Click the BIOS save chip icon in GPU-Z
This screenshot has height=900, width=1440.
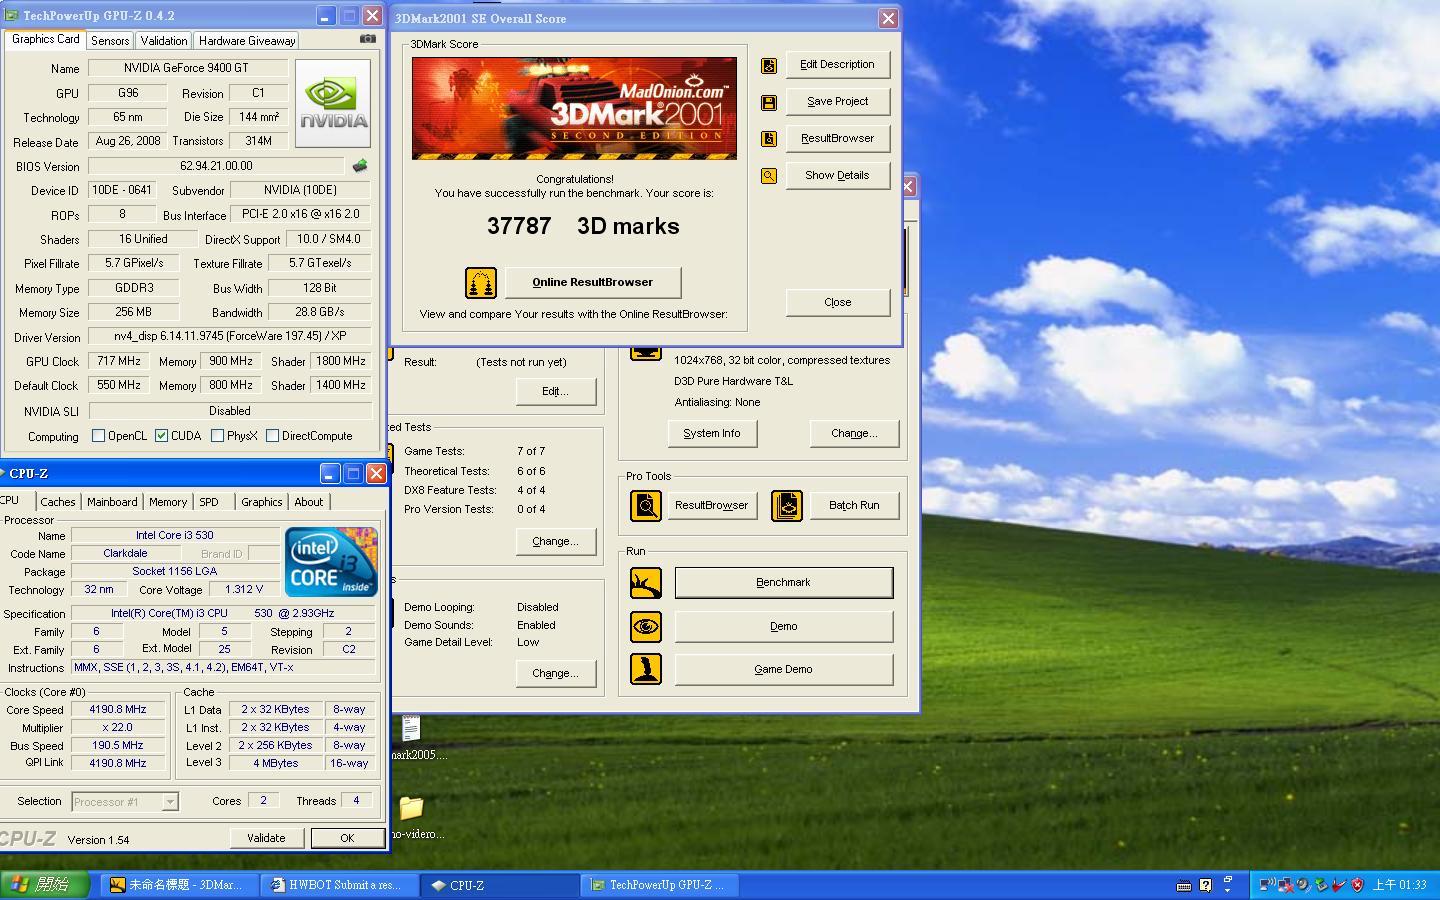pyautogui.click(x=360, y=166)
